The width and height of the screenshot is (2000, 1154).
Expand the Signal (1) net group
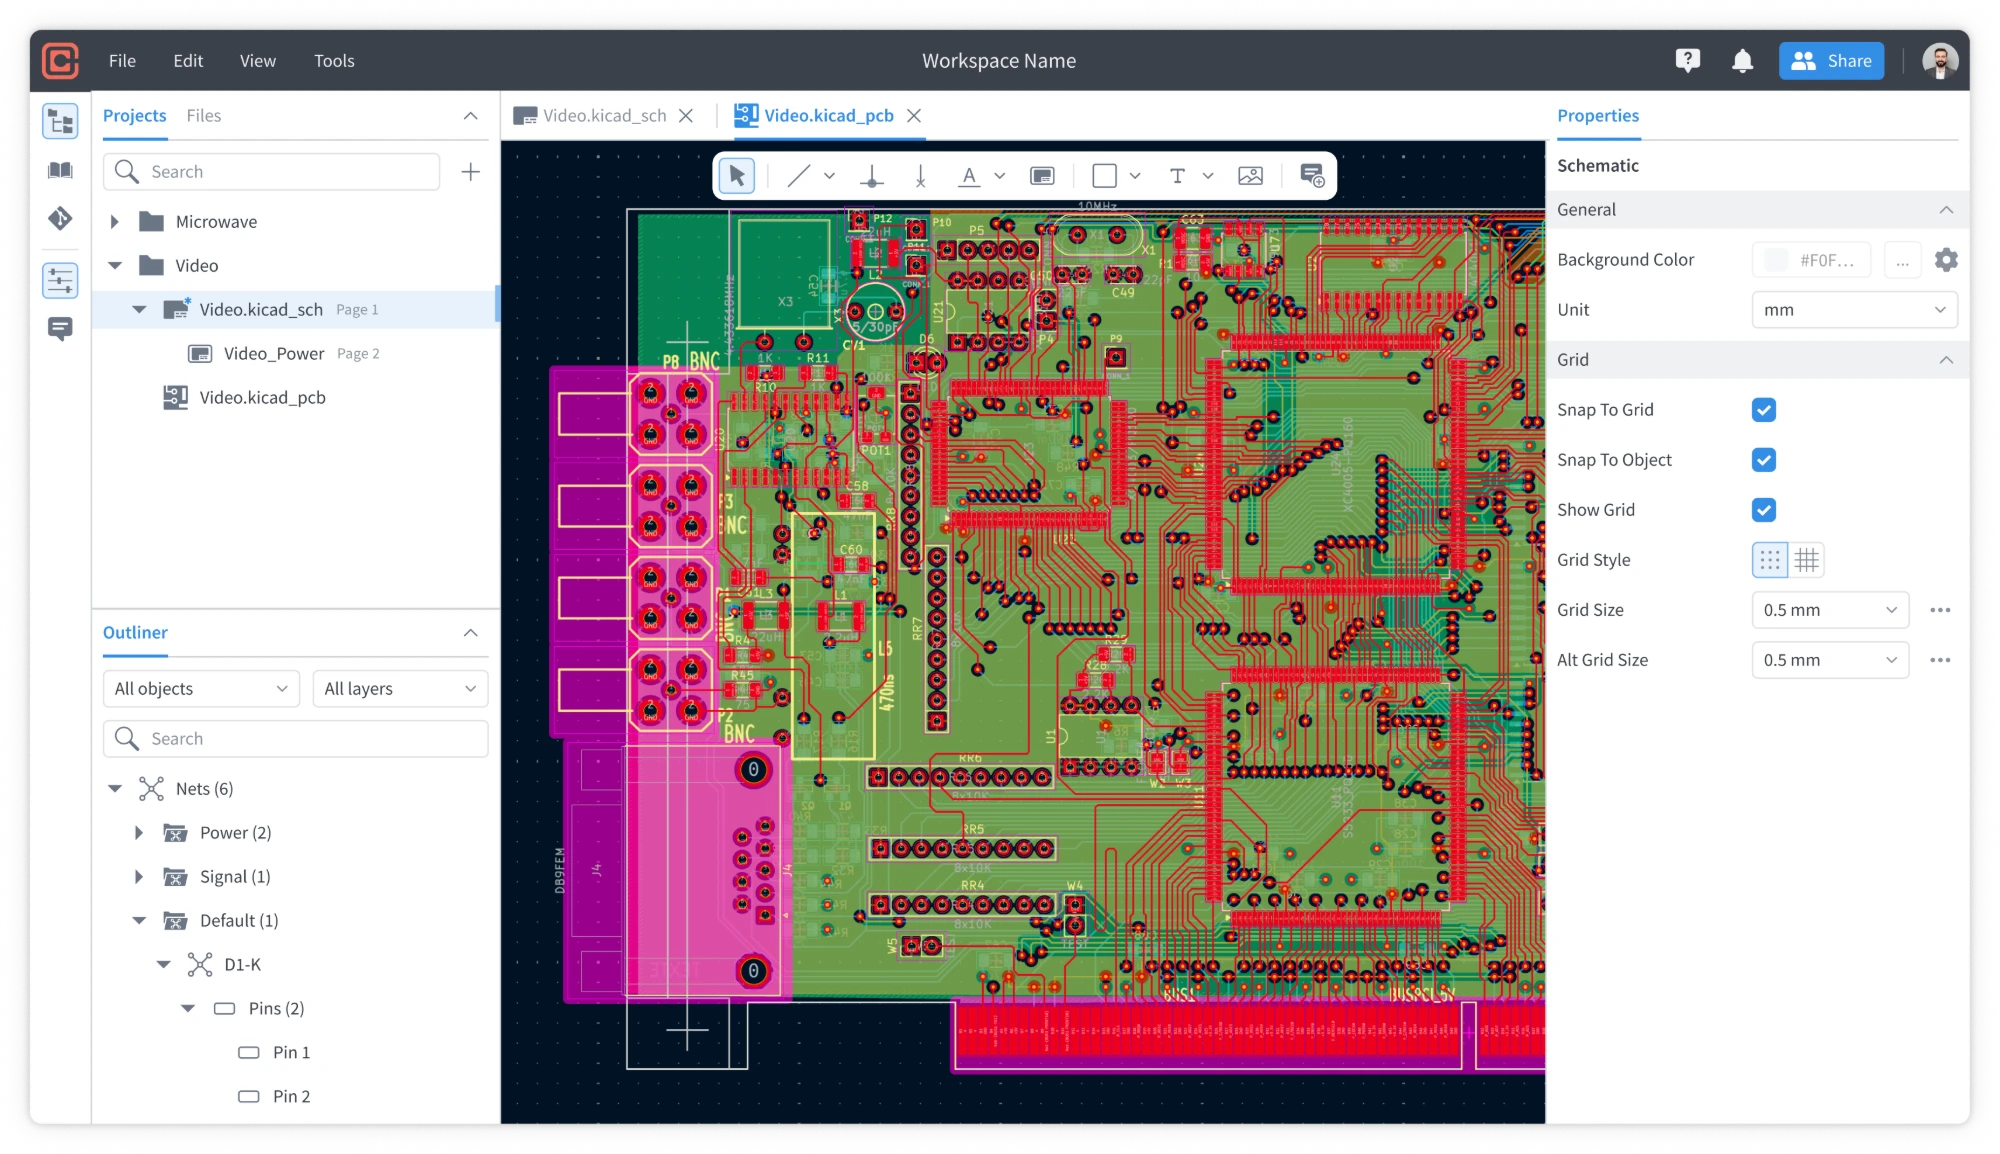[x=139, y=877]
